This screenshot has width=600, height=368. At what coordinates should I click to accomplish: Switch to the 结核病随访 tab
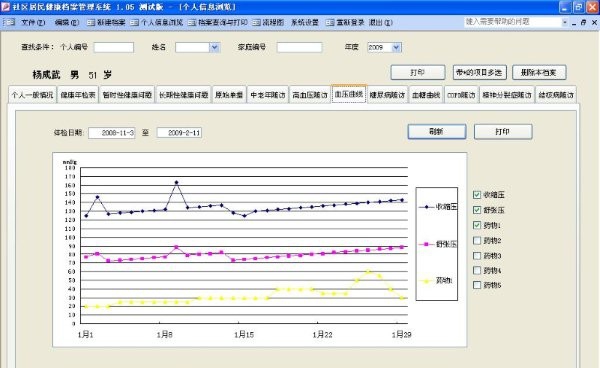pos(556,95)
